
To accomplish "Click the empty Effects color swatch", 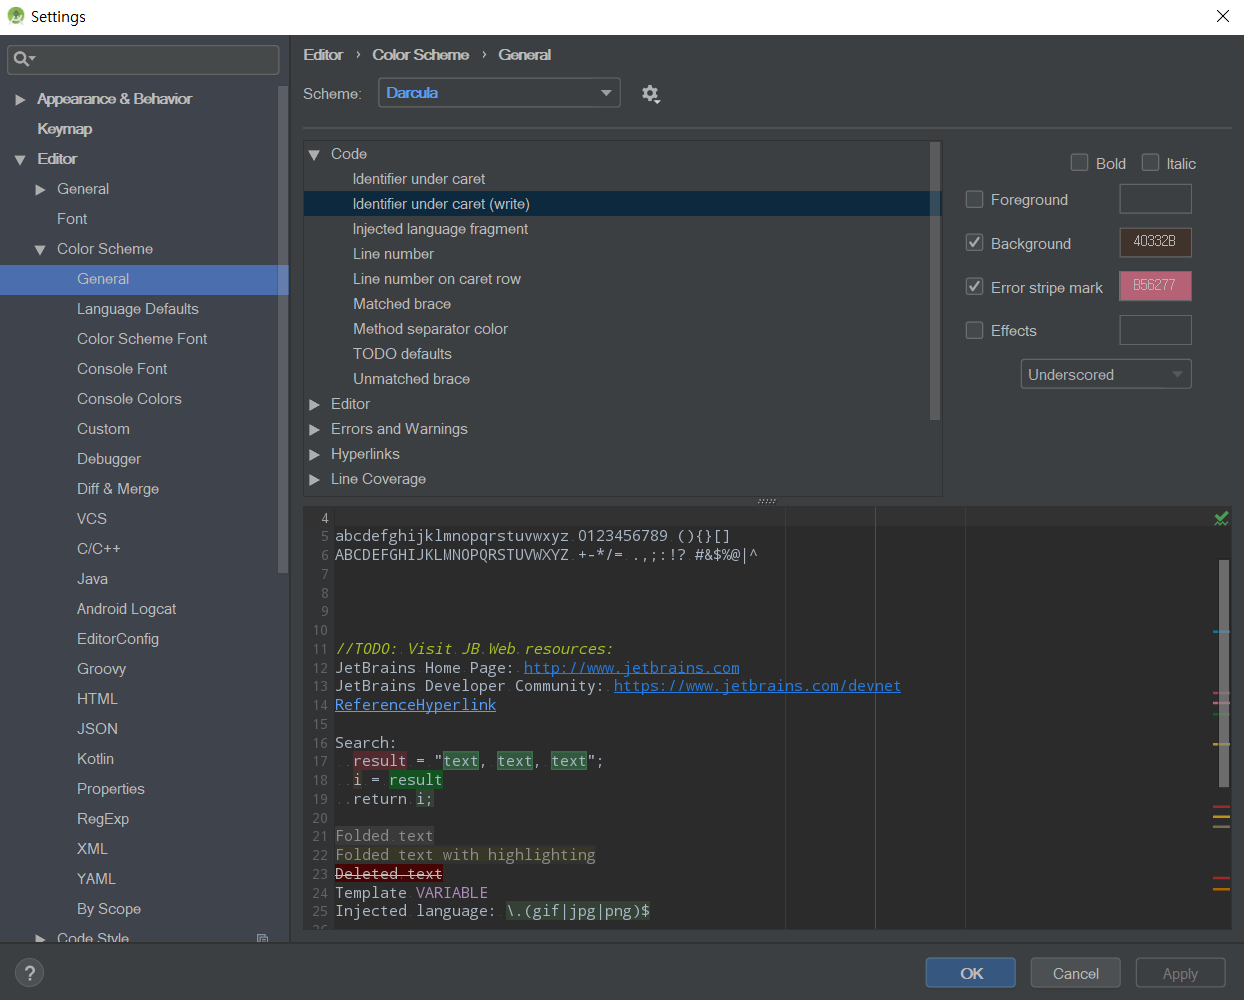I will coord(1155,330).
